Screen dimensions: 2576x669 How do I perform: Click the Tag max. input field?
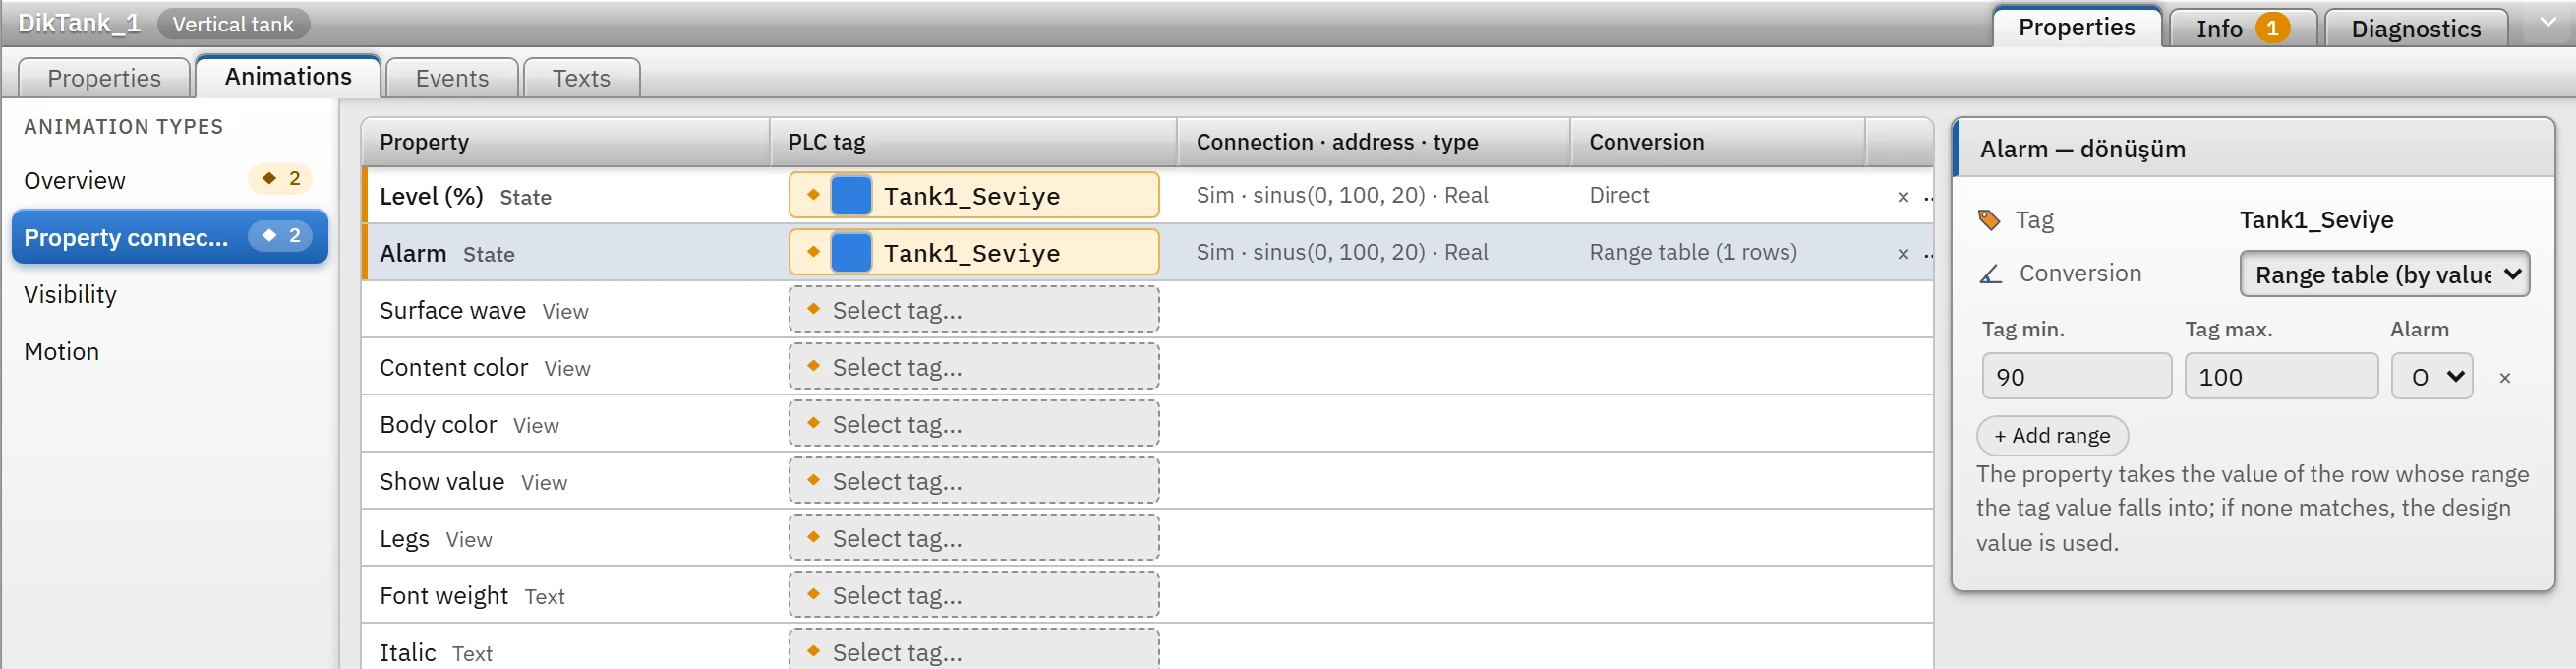(2281, 377)
